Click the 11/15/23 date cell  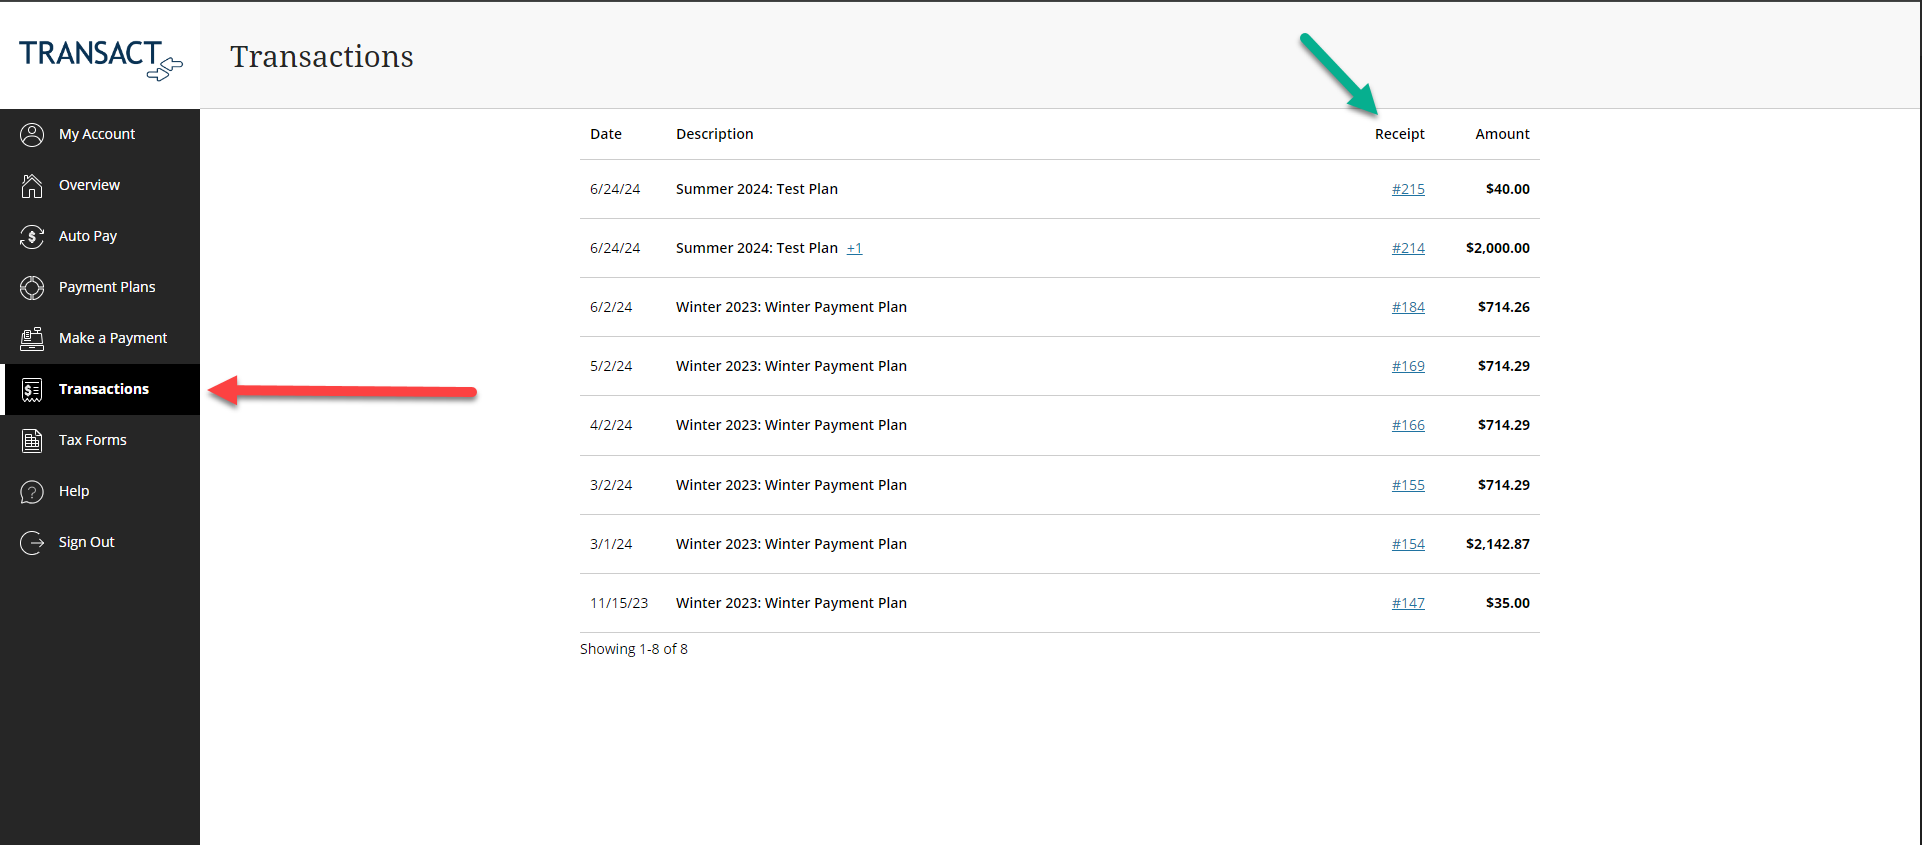pos(619,603)
